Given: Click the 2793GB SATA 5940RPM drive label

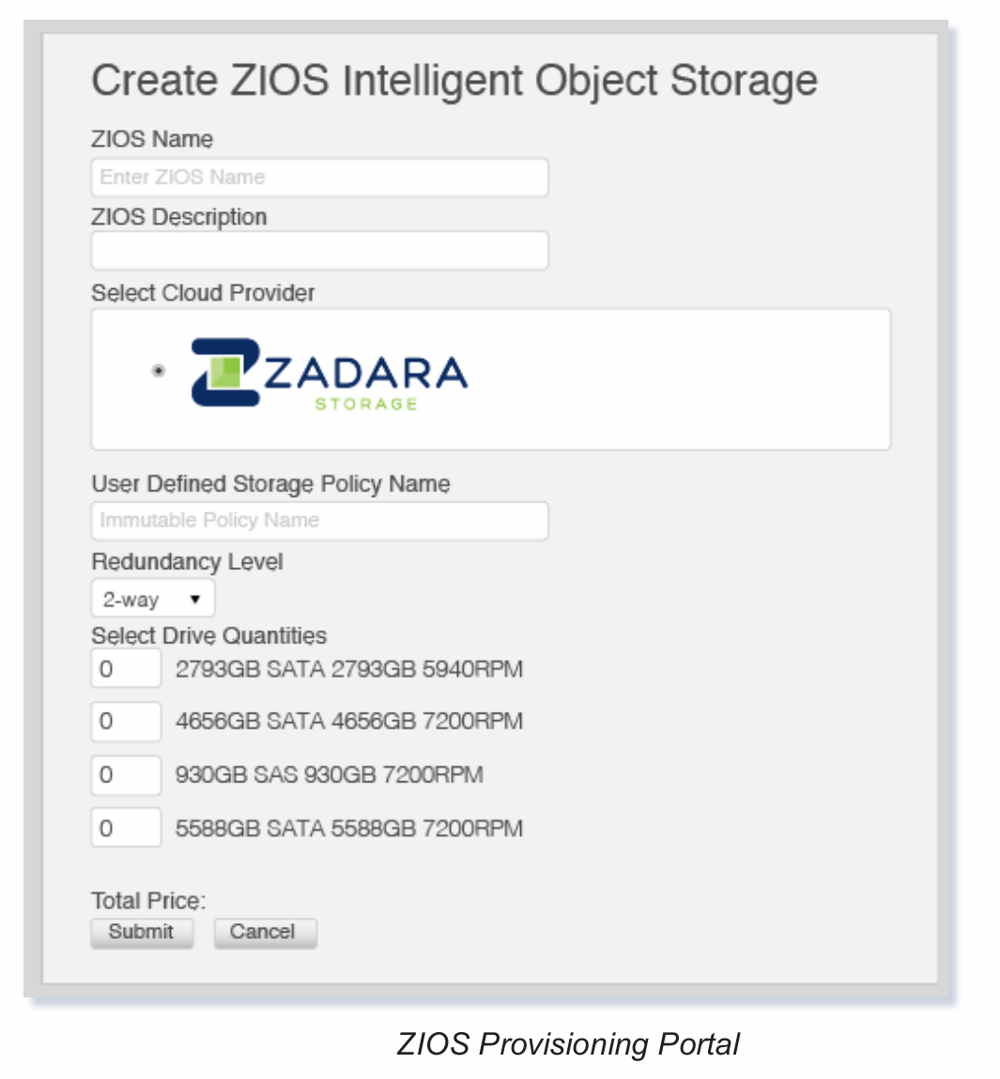Looking at the screenshot, I should click(x=349, y=668).
